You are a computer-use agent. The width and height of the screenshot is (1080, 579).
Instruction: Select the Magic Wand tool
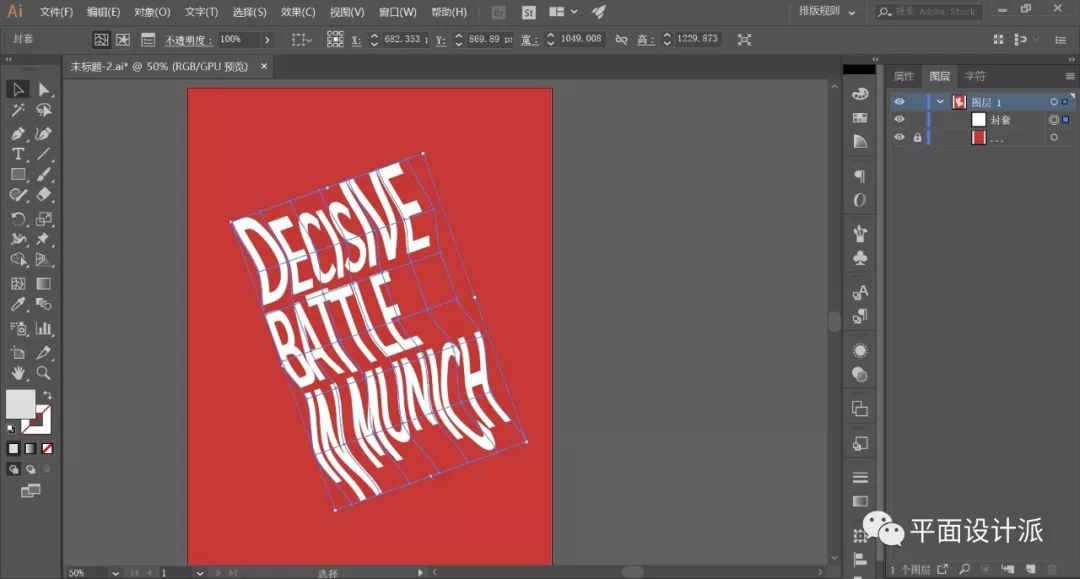pyautogui.click(x=18, y=111)
